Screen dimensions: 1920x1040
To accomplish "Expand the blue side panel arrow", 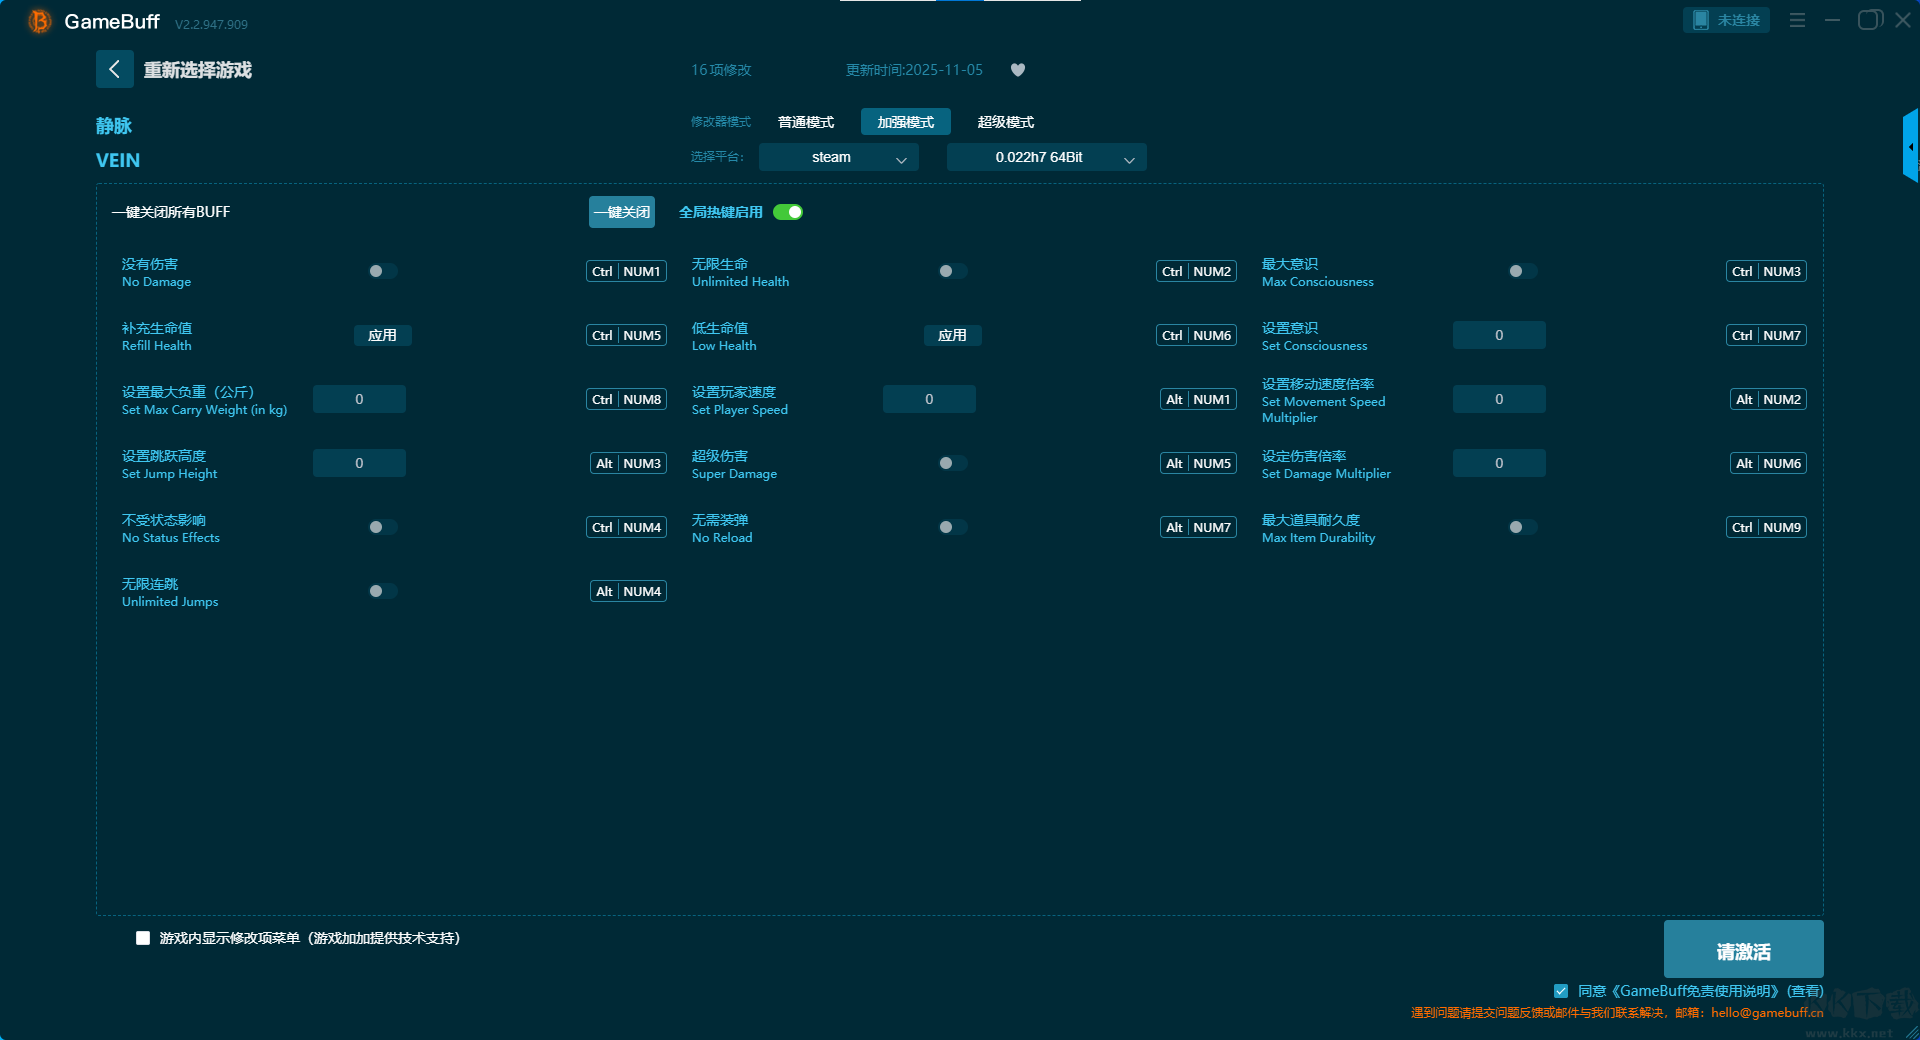I will pyautogui.click(x=1910, y=147).
